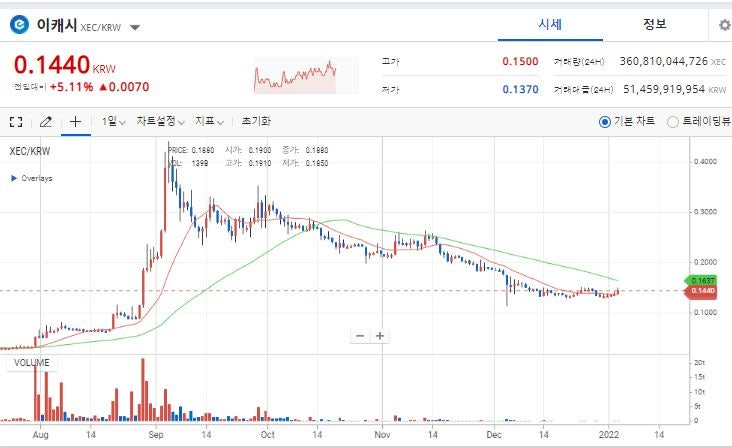732x447 pixels.
Task: Click the 0.4000 price axis label
Action: click(705, 161)
